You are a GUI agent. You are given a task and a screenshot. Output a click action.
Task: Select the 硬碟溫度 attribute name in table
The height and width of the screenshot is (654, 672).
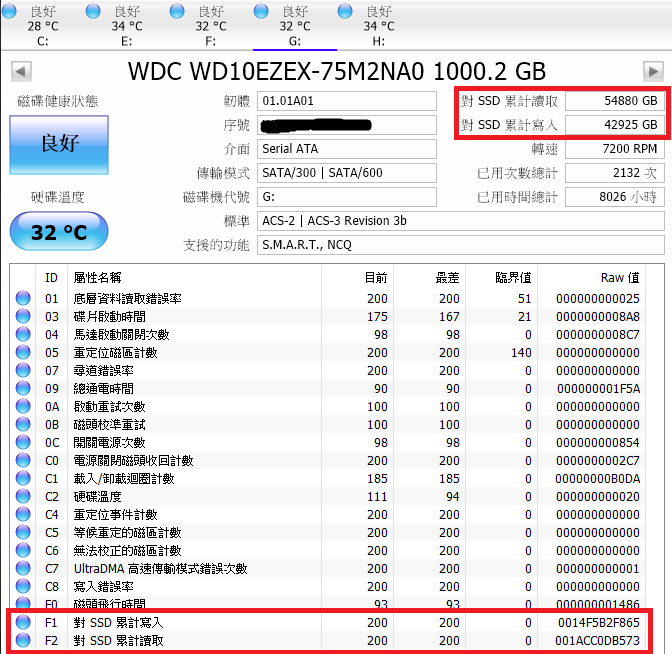(97, 496)
